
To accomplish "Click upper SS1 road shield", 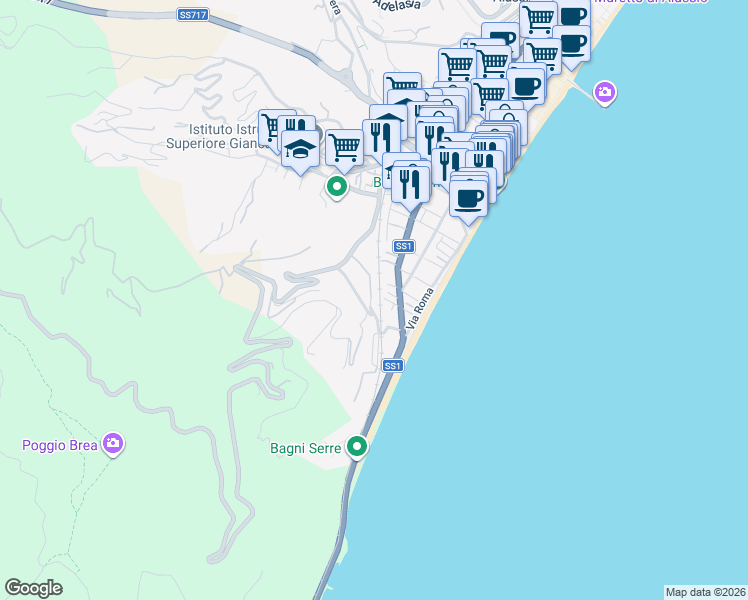I will point(404,246).
